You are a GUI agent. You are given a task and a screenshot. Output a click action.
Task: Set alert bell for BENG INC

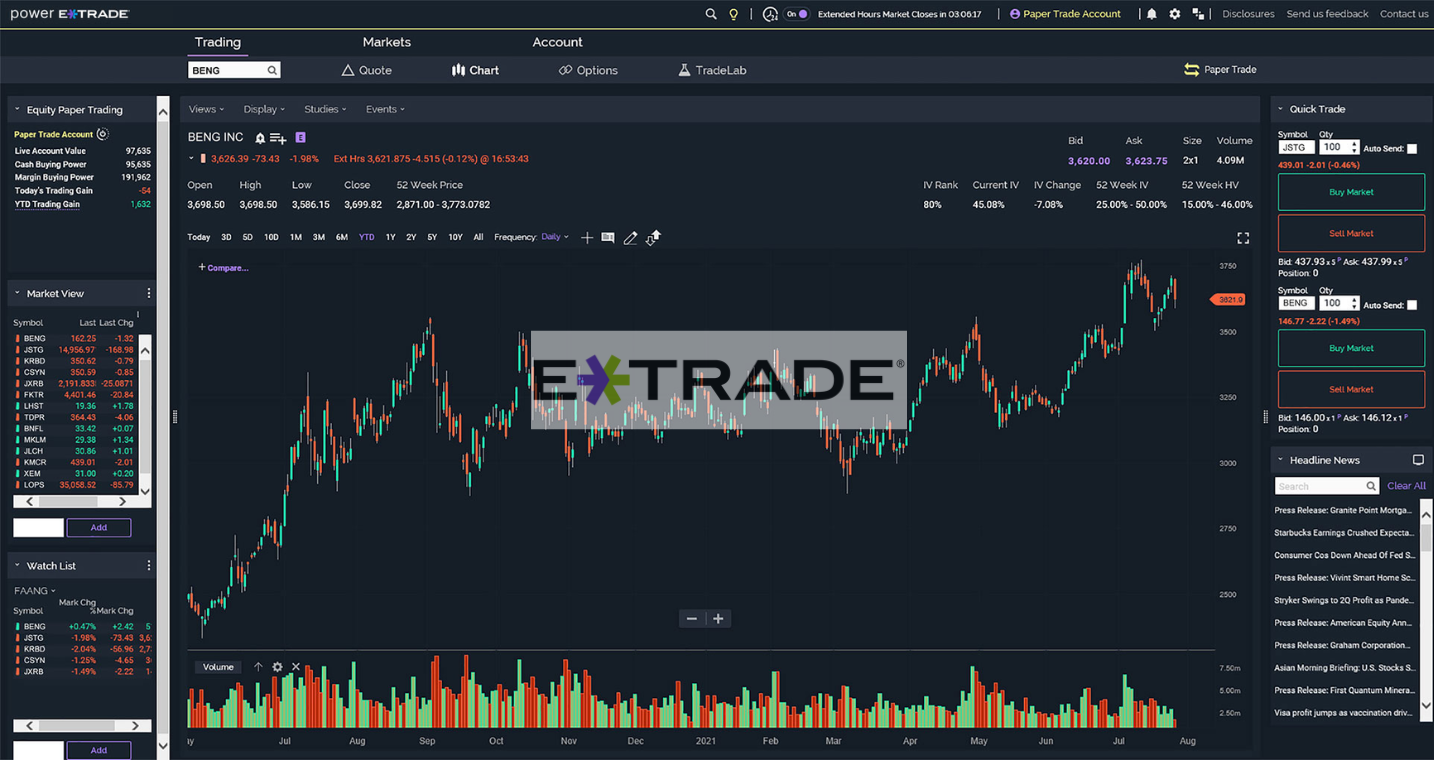pos(260,138)
